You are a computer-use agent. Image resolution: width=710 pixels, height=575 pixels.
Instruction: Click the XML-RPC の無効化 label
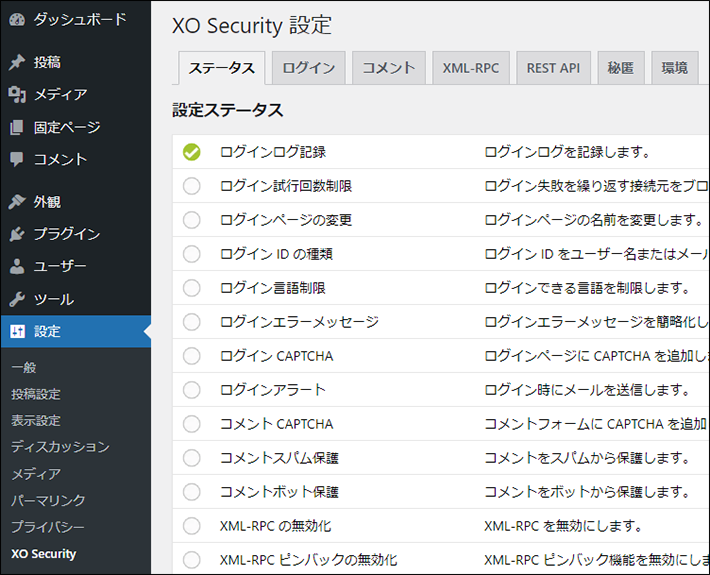coord(276,526)
